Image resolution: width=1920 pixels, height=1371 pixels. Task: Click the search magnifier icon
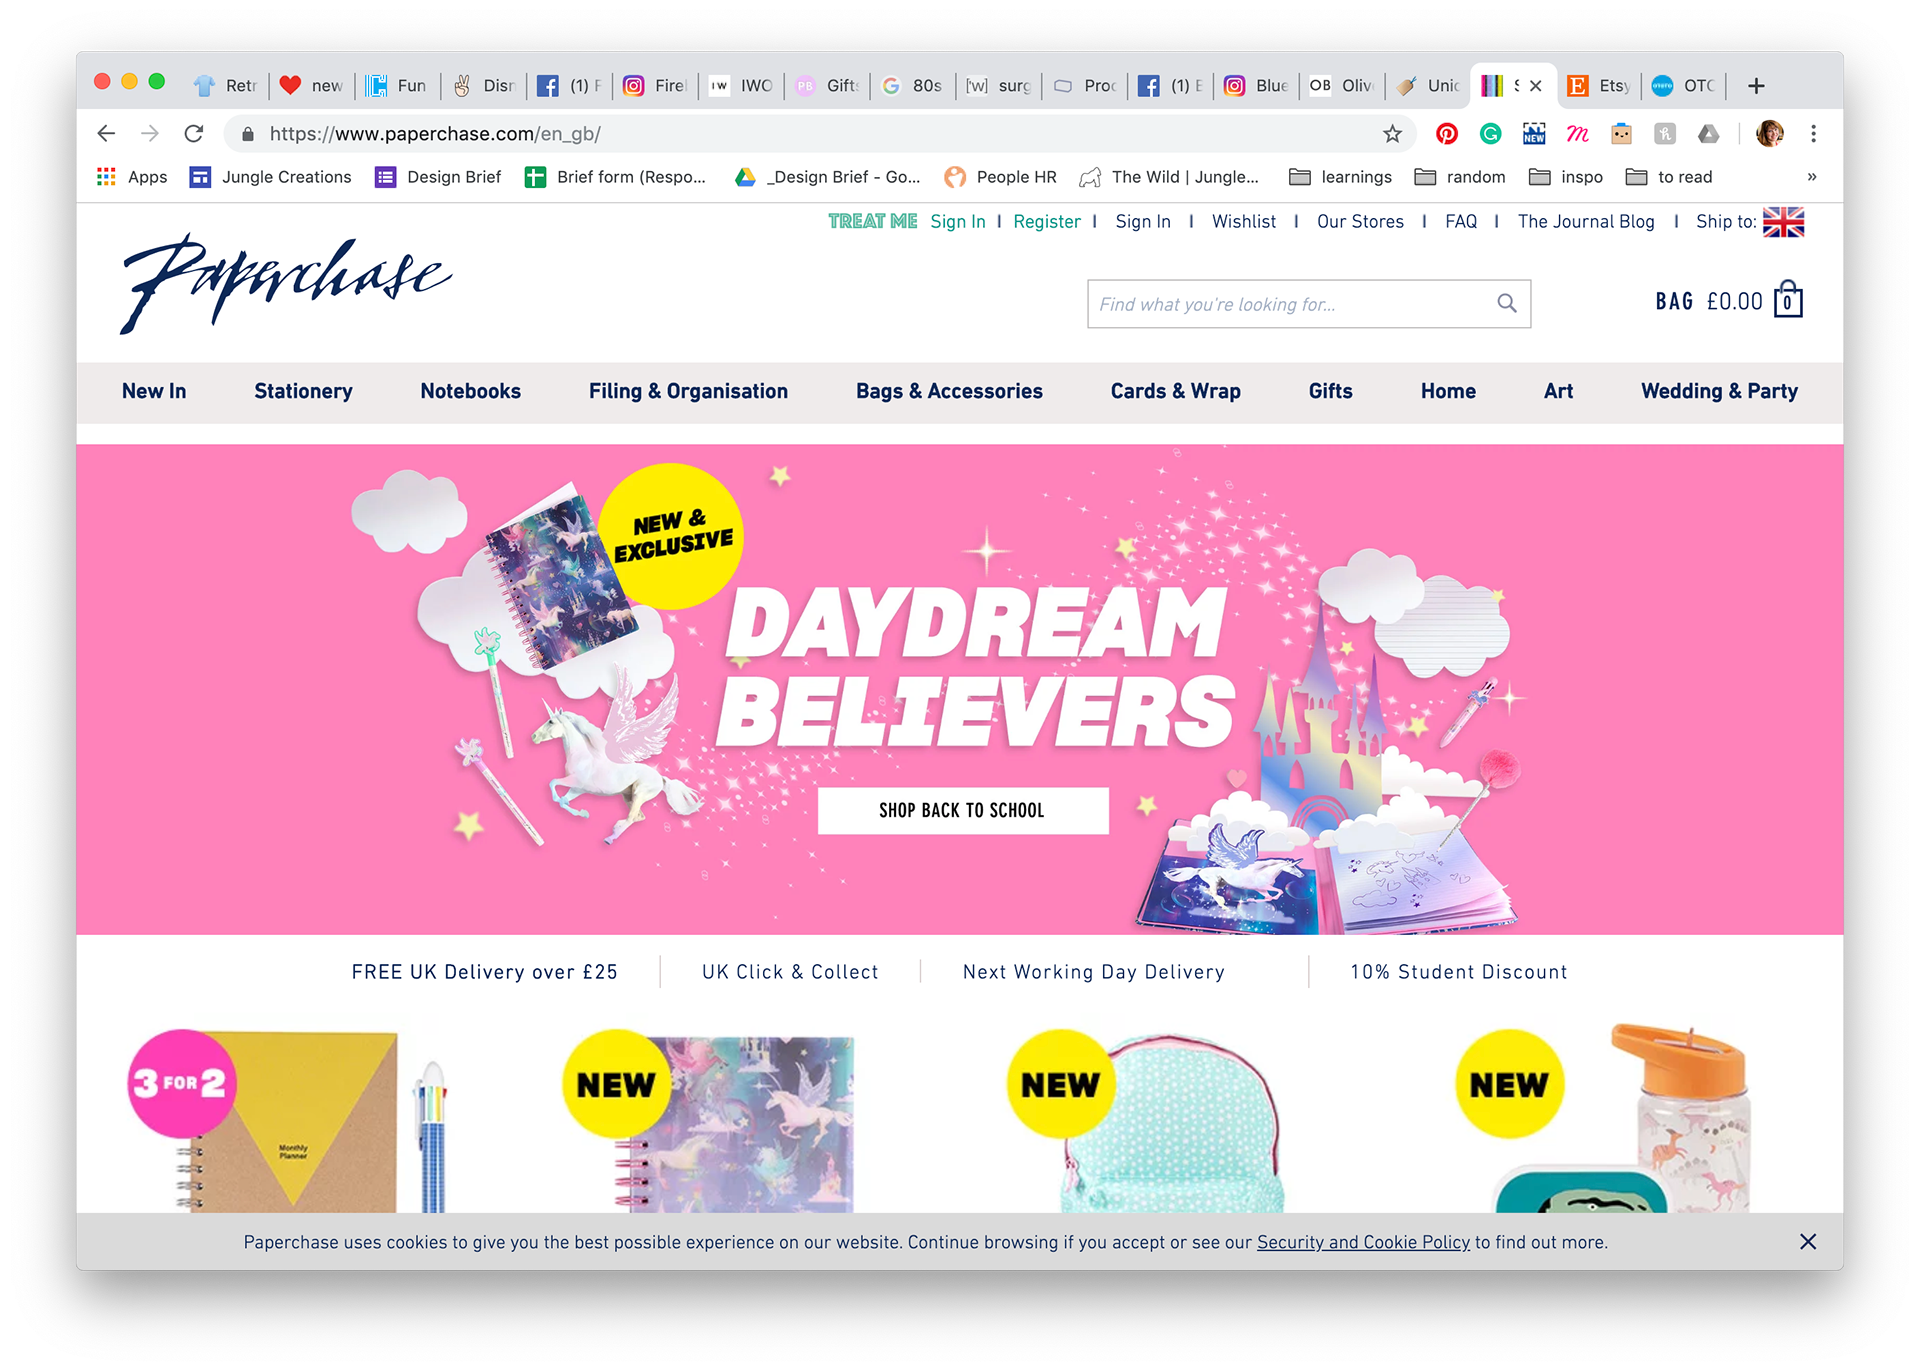[x=1506, y=303]
